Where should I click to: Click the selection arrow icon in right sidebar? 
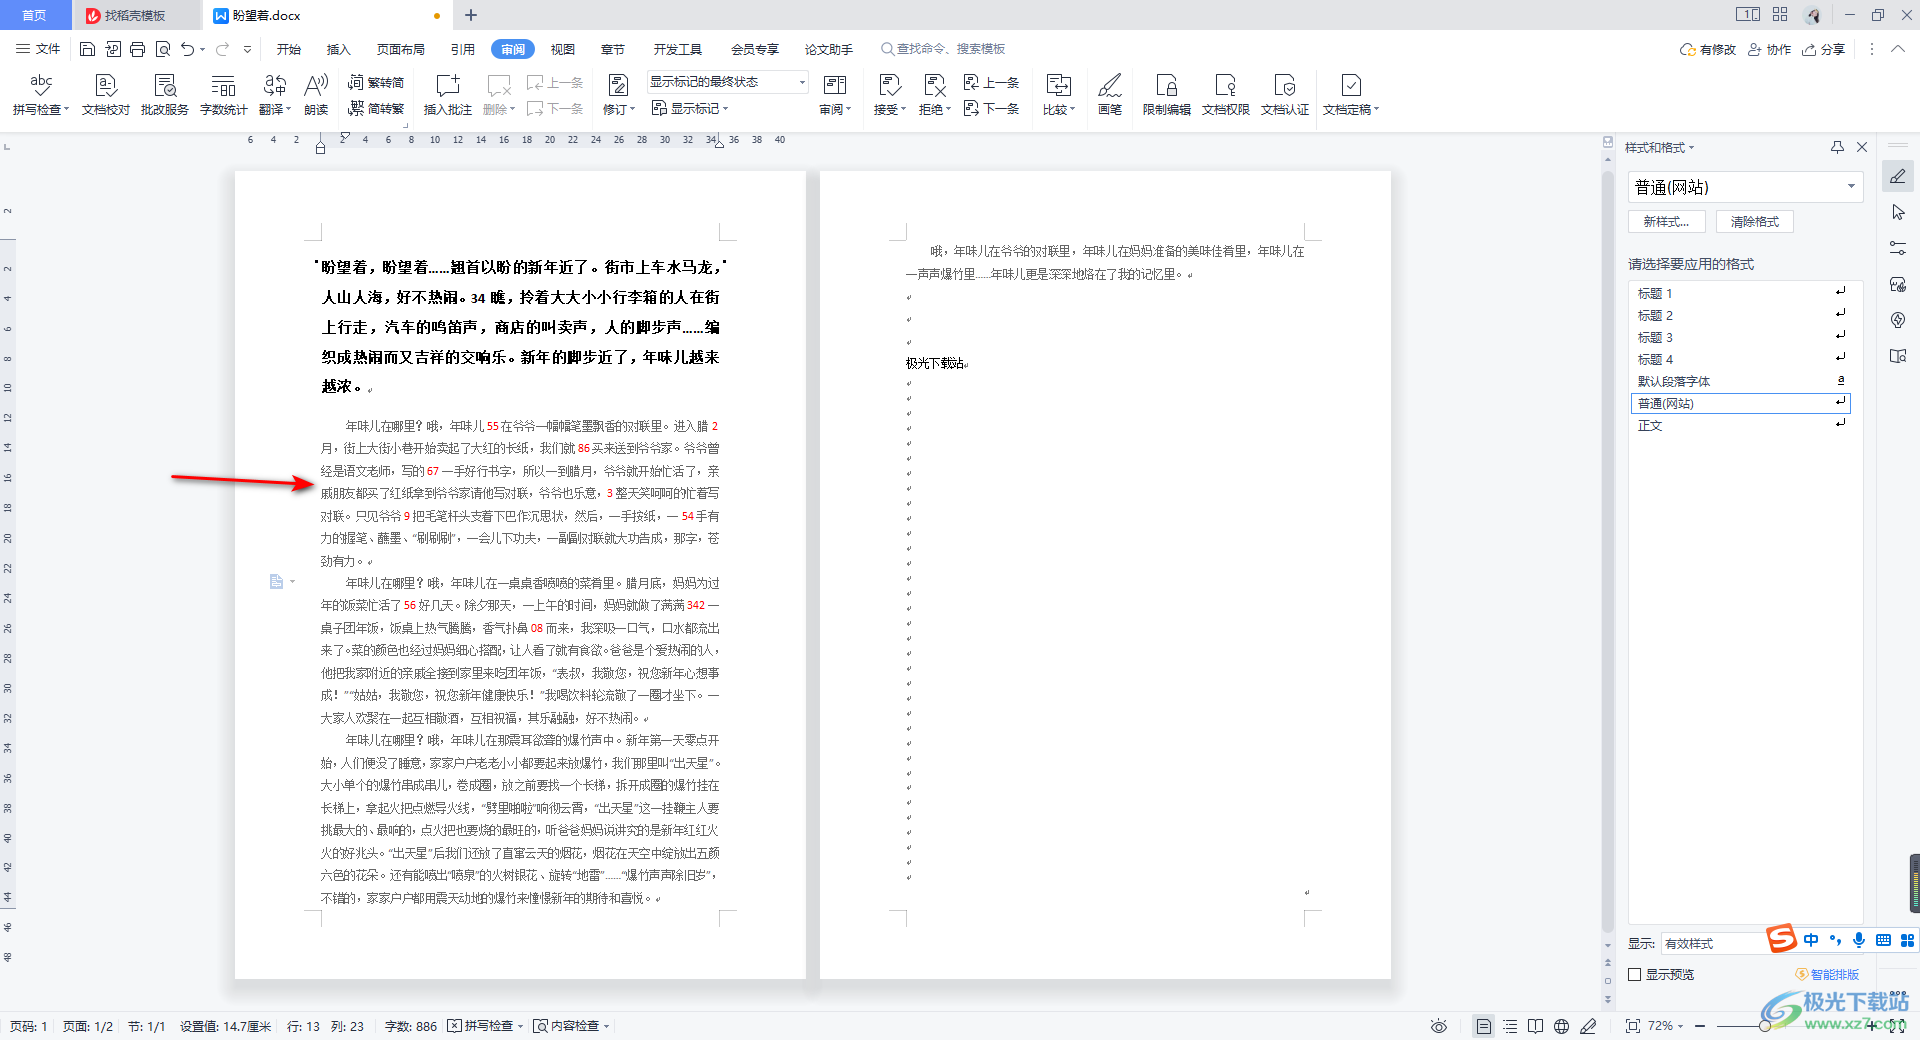pos(1898,212)
